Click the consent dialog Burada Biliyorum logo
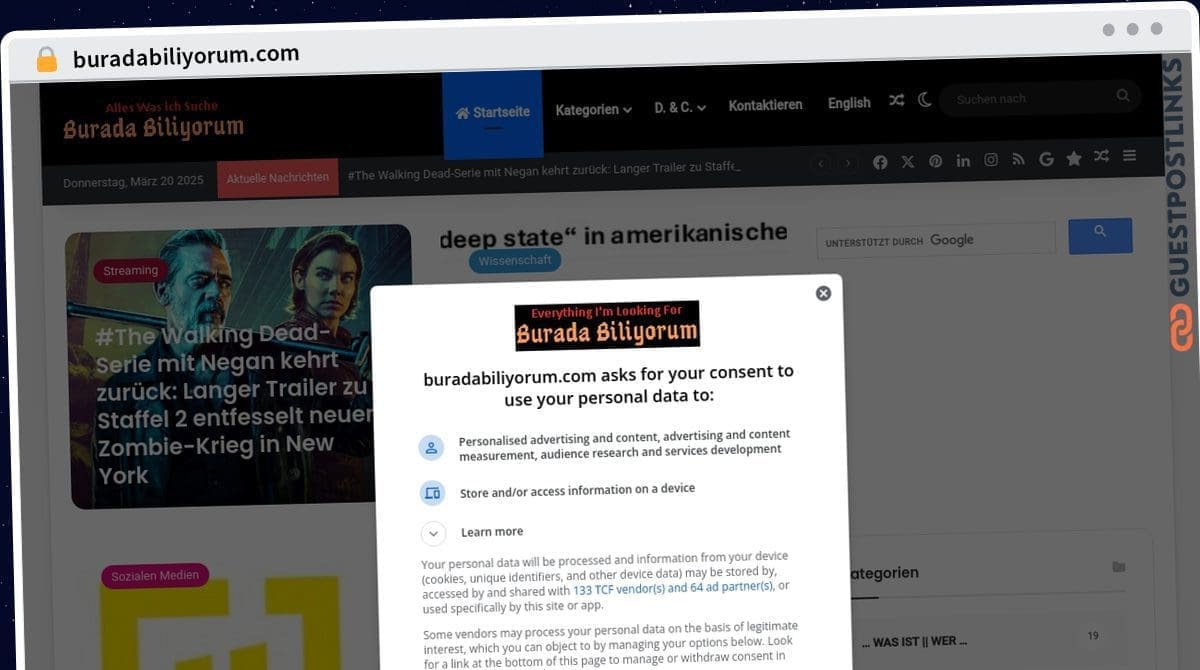The image size is (1200, 670). 607,326
